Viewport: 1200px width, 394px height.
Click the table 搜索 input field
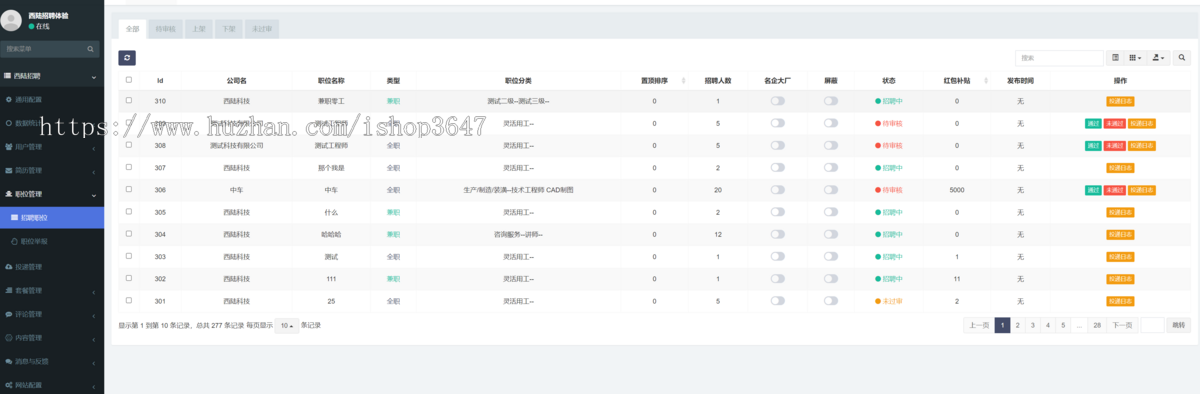[x=1060, y=58]
